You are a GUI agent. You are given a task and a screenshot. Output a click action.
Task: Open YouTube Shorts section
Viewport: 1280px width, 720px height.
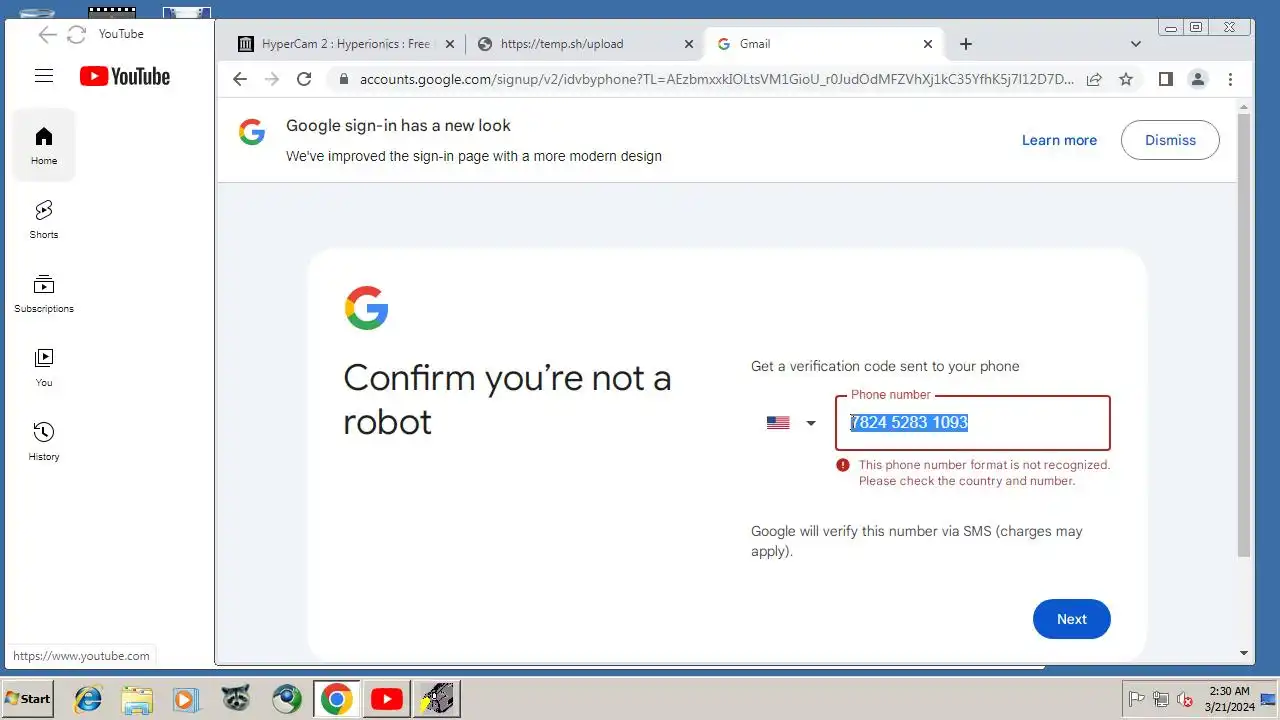click(44, 219)
